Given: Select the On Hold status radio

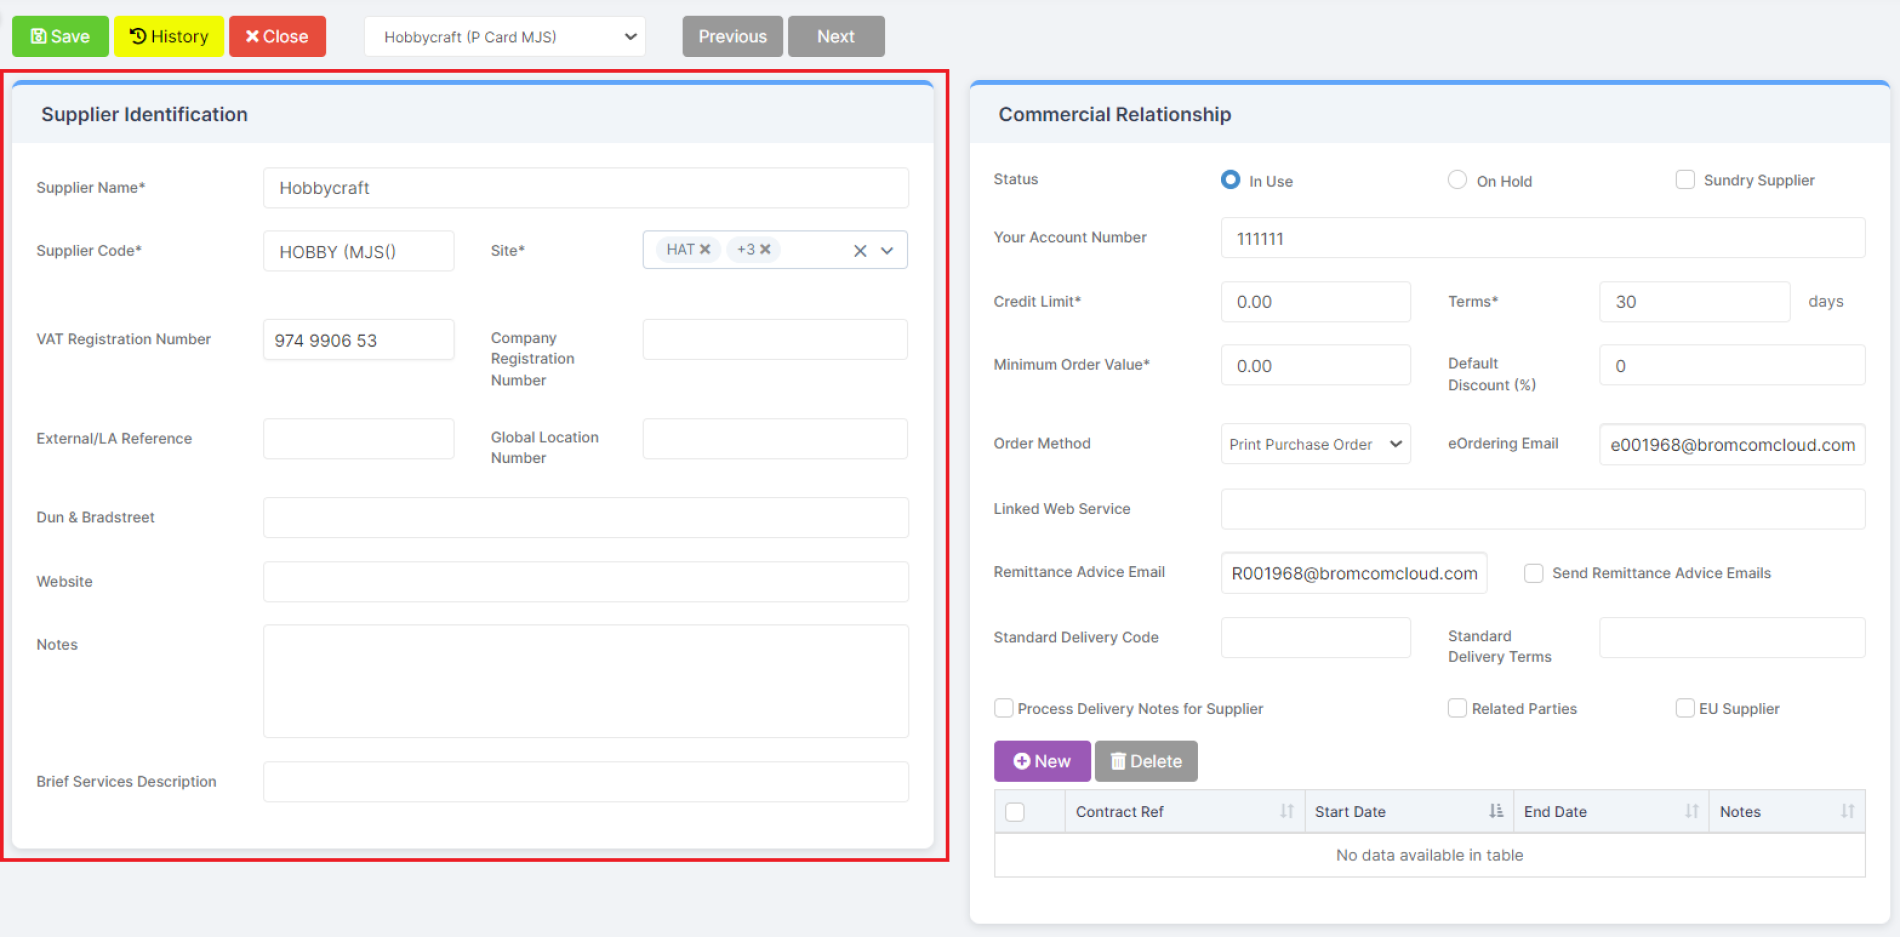Looking at the screenshot, I should [x=1457, y=180].
